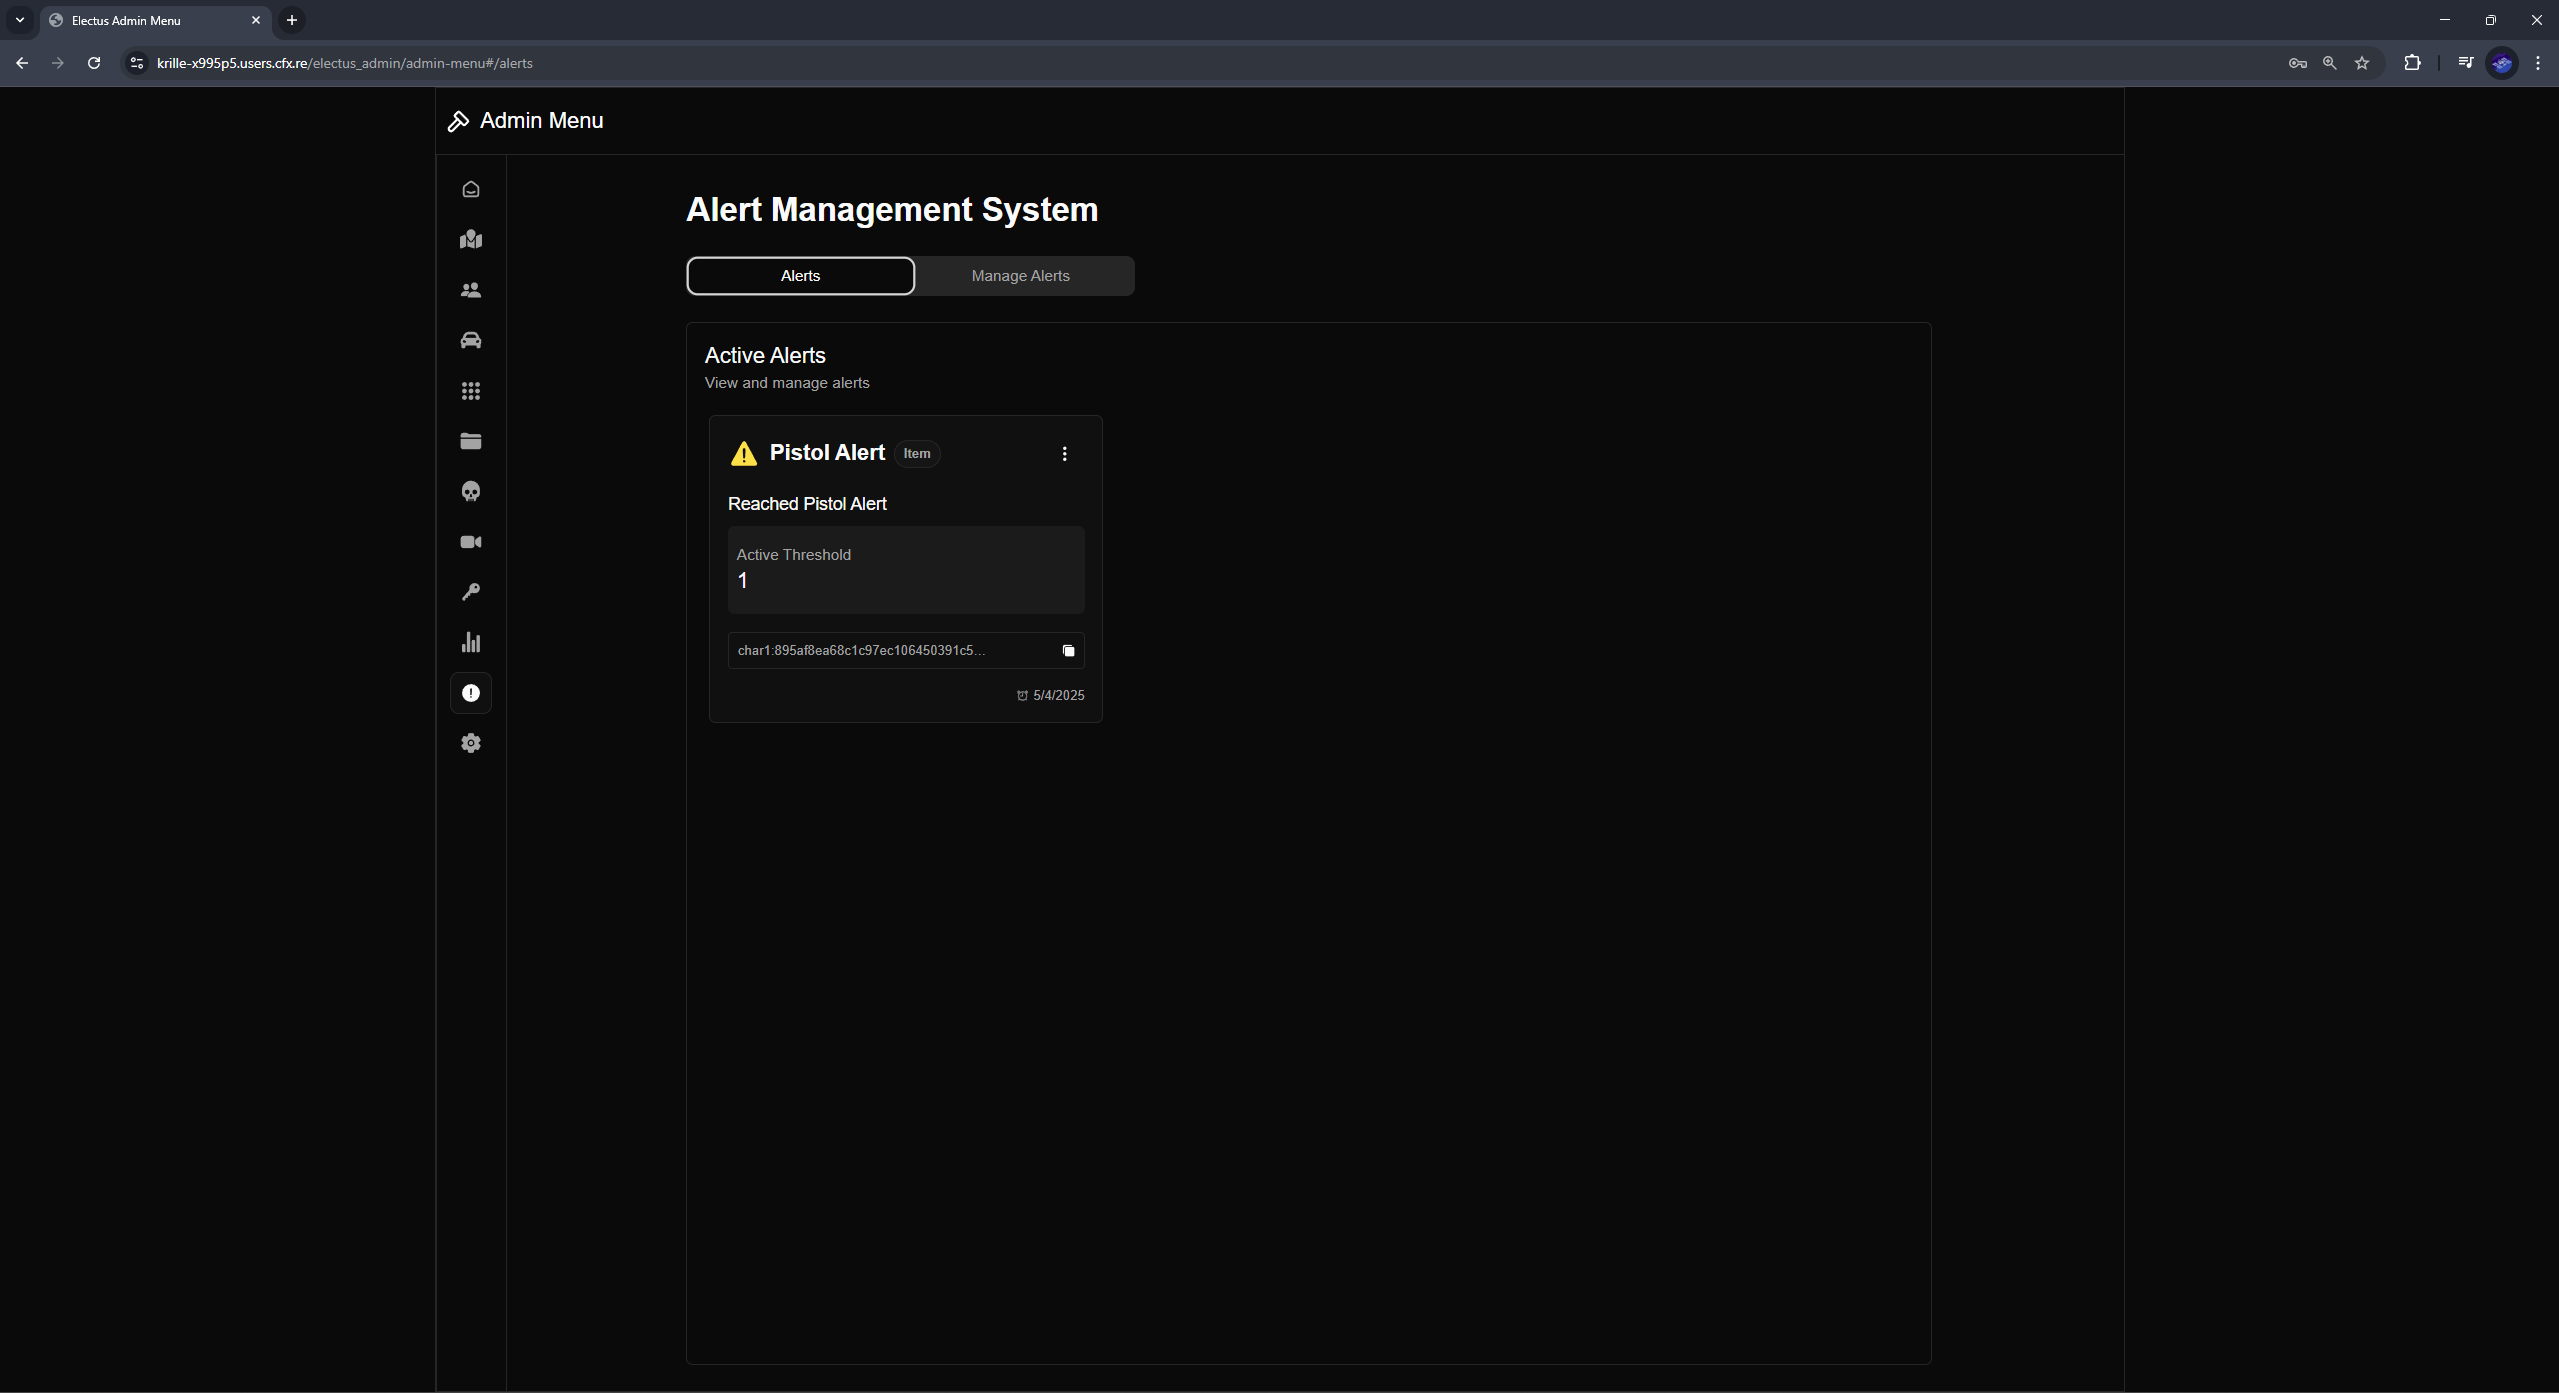Select the alerts exclamation icon in sidebar
Image resolution: width=2559 pixels, height=1393 pixels.
470,693
